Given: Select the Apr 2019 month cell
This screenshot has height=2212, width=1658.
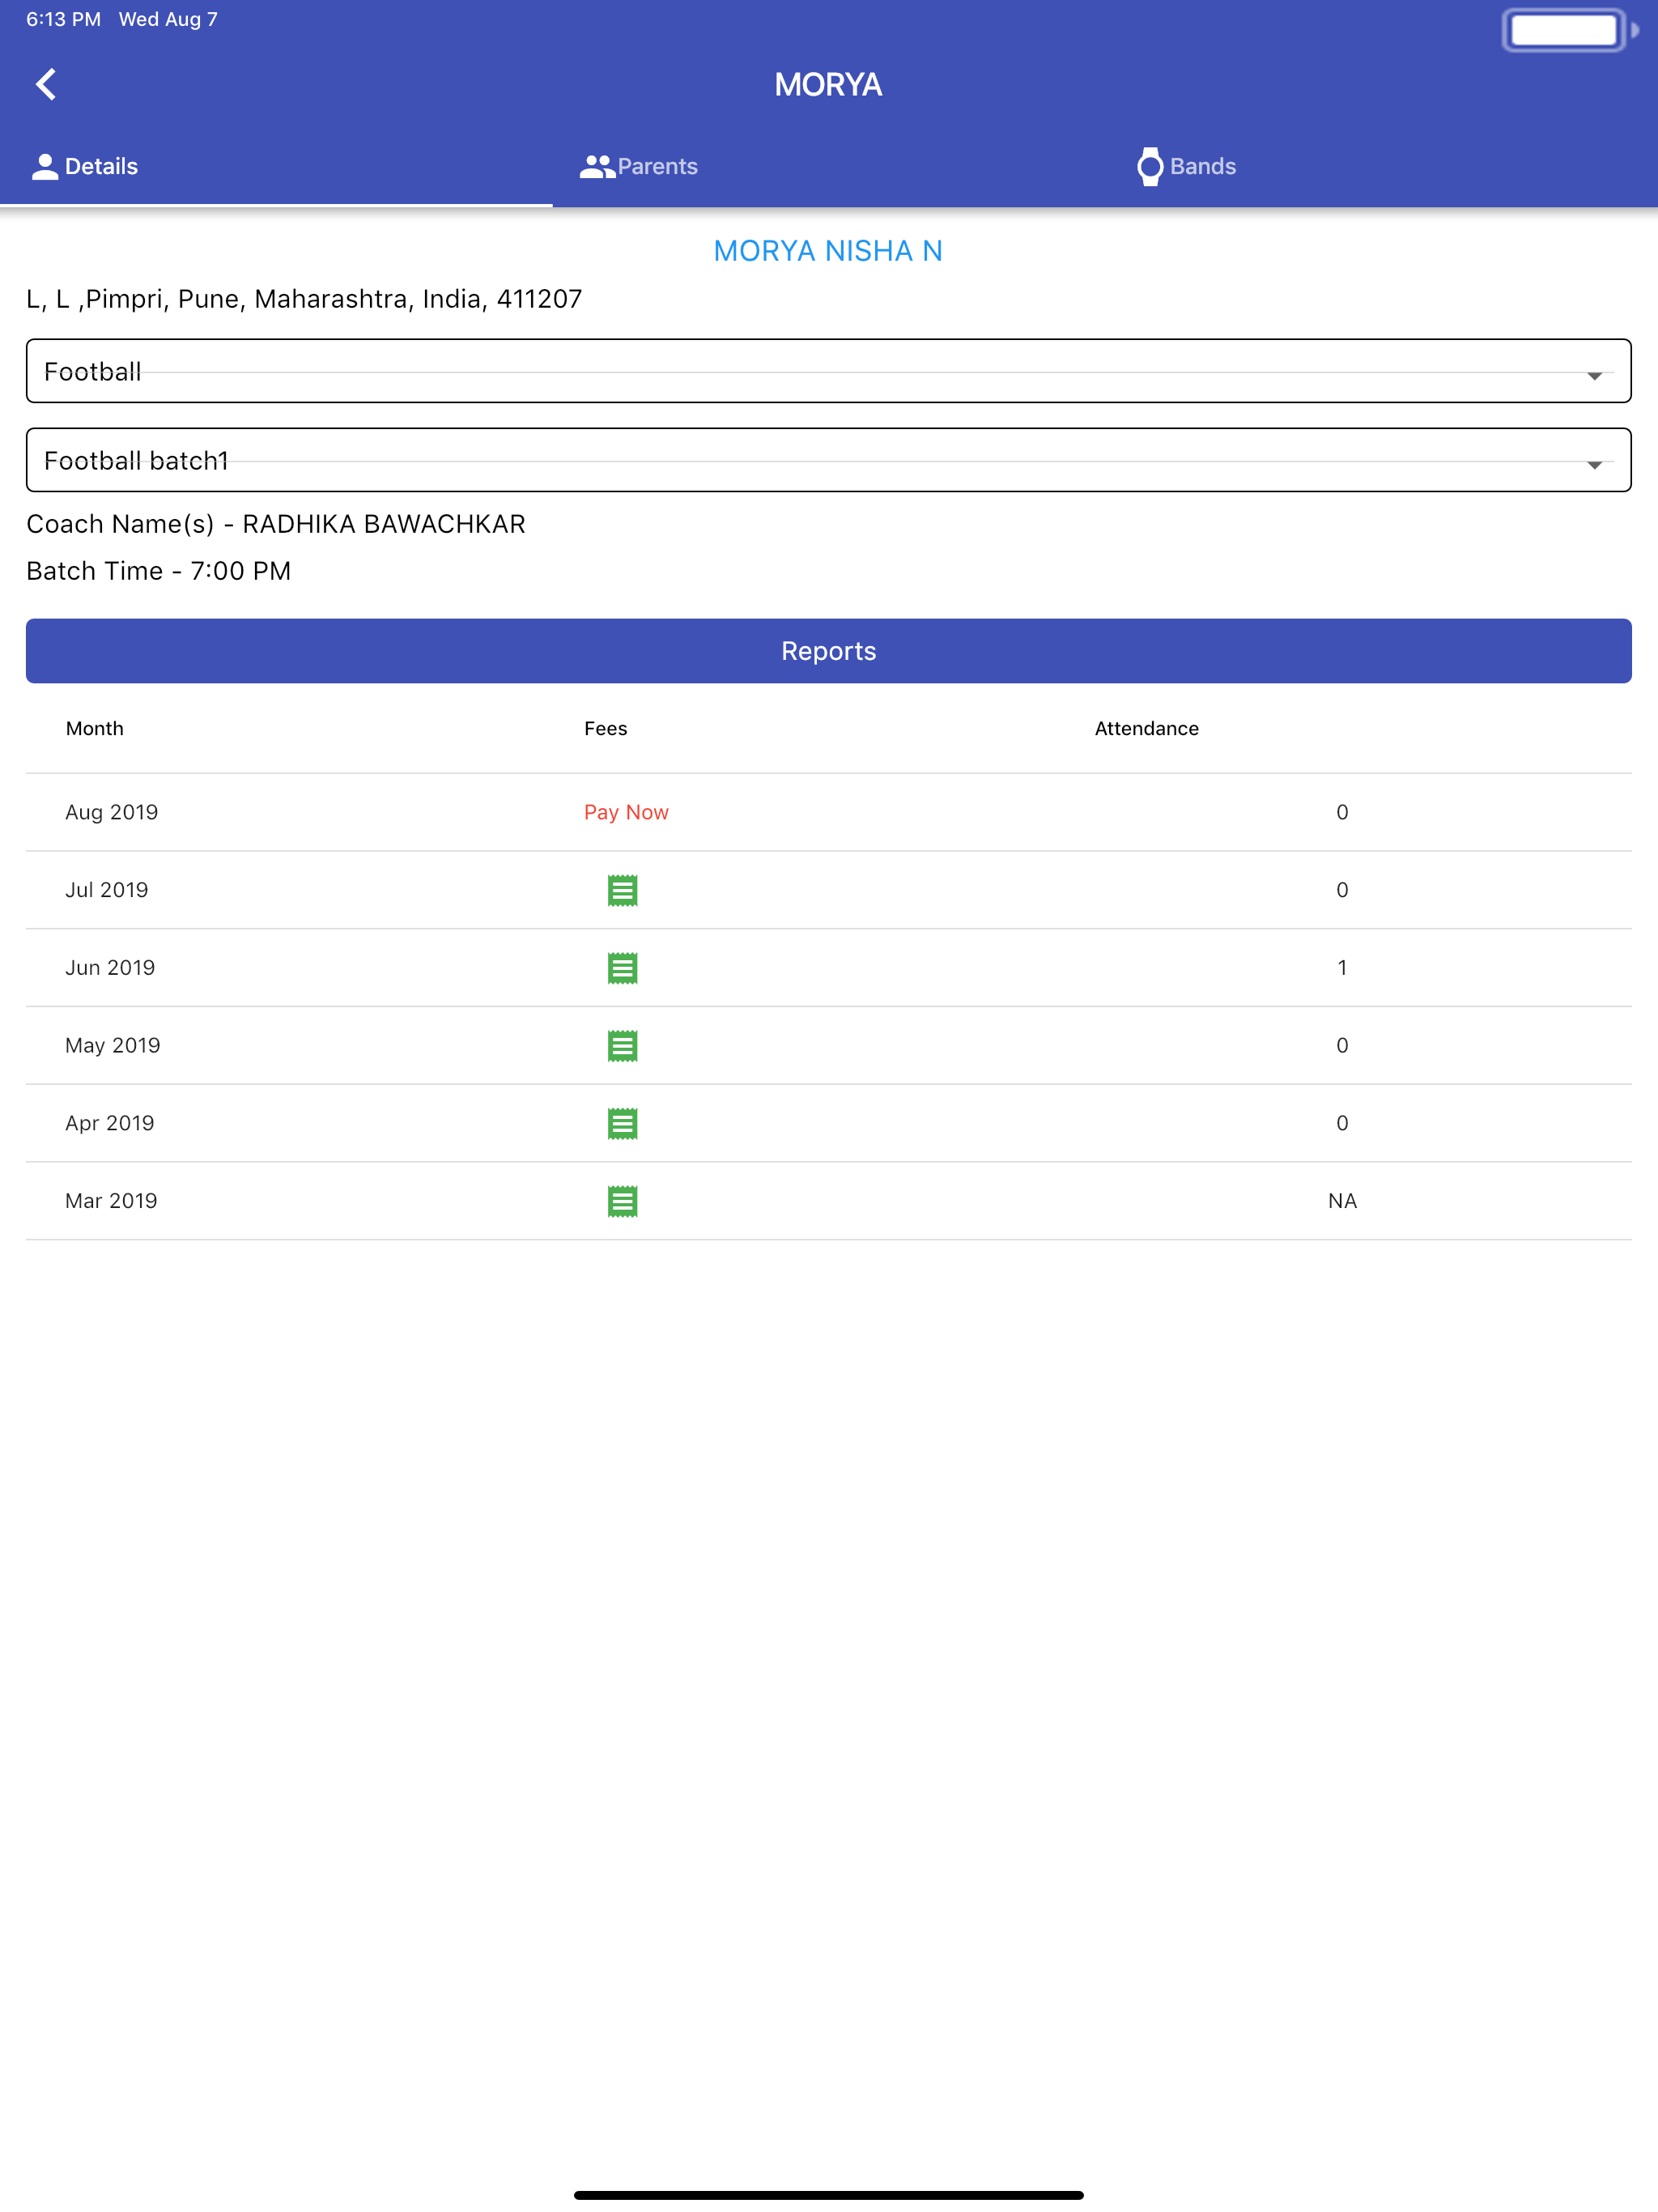Looking at the screenshot, I should click(x=110, y=1123).
